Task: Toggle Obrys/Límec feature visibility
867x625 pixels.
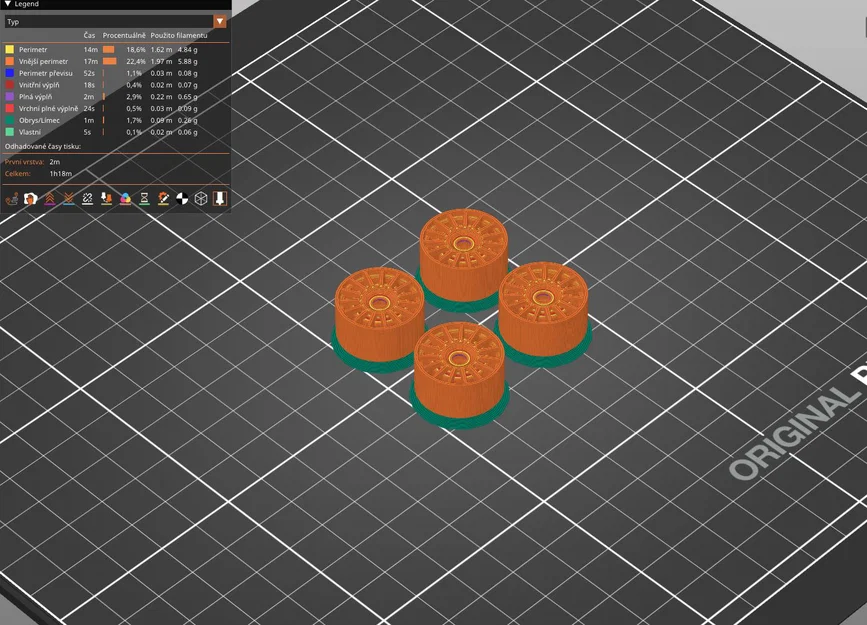Action: [39, 120]
